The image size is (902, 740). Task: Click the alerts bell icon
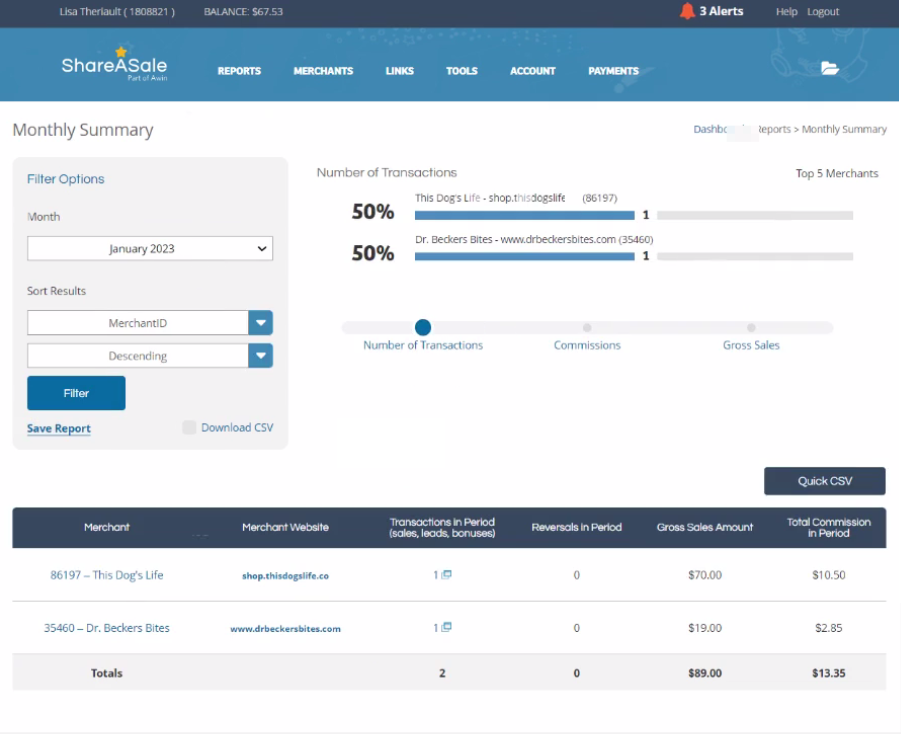coord(687,11)
